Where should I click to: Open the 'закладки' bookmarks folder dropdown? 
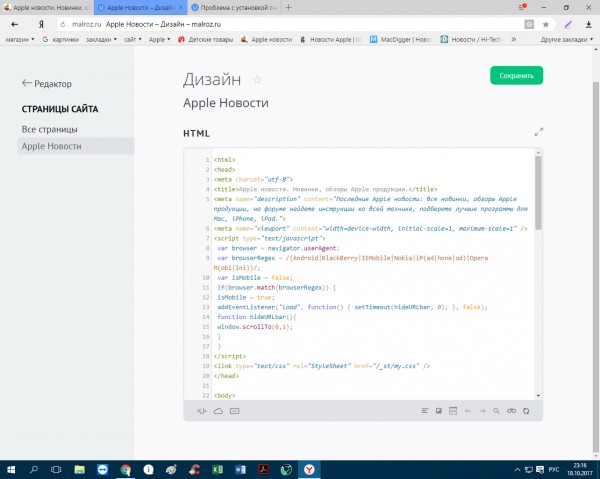coord(101,39)
